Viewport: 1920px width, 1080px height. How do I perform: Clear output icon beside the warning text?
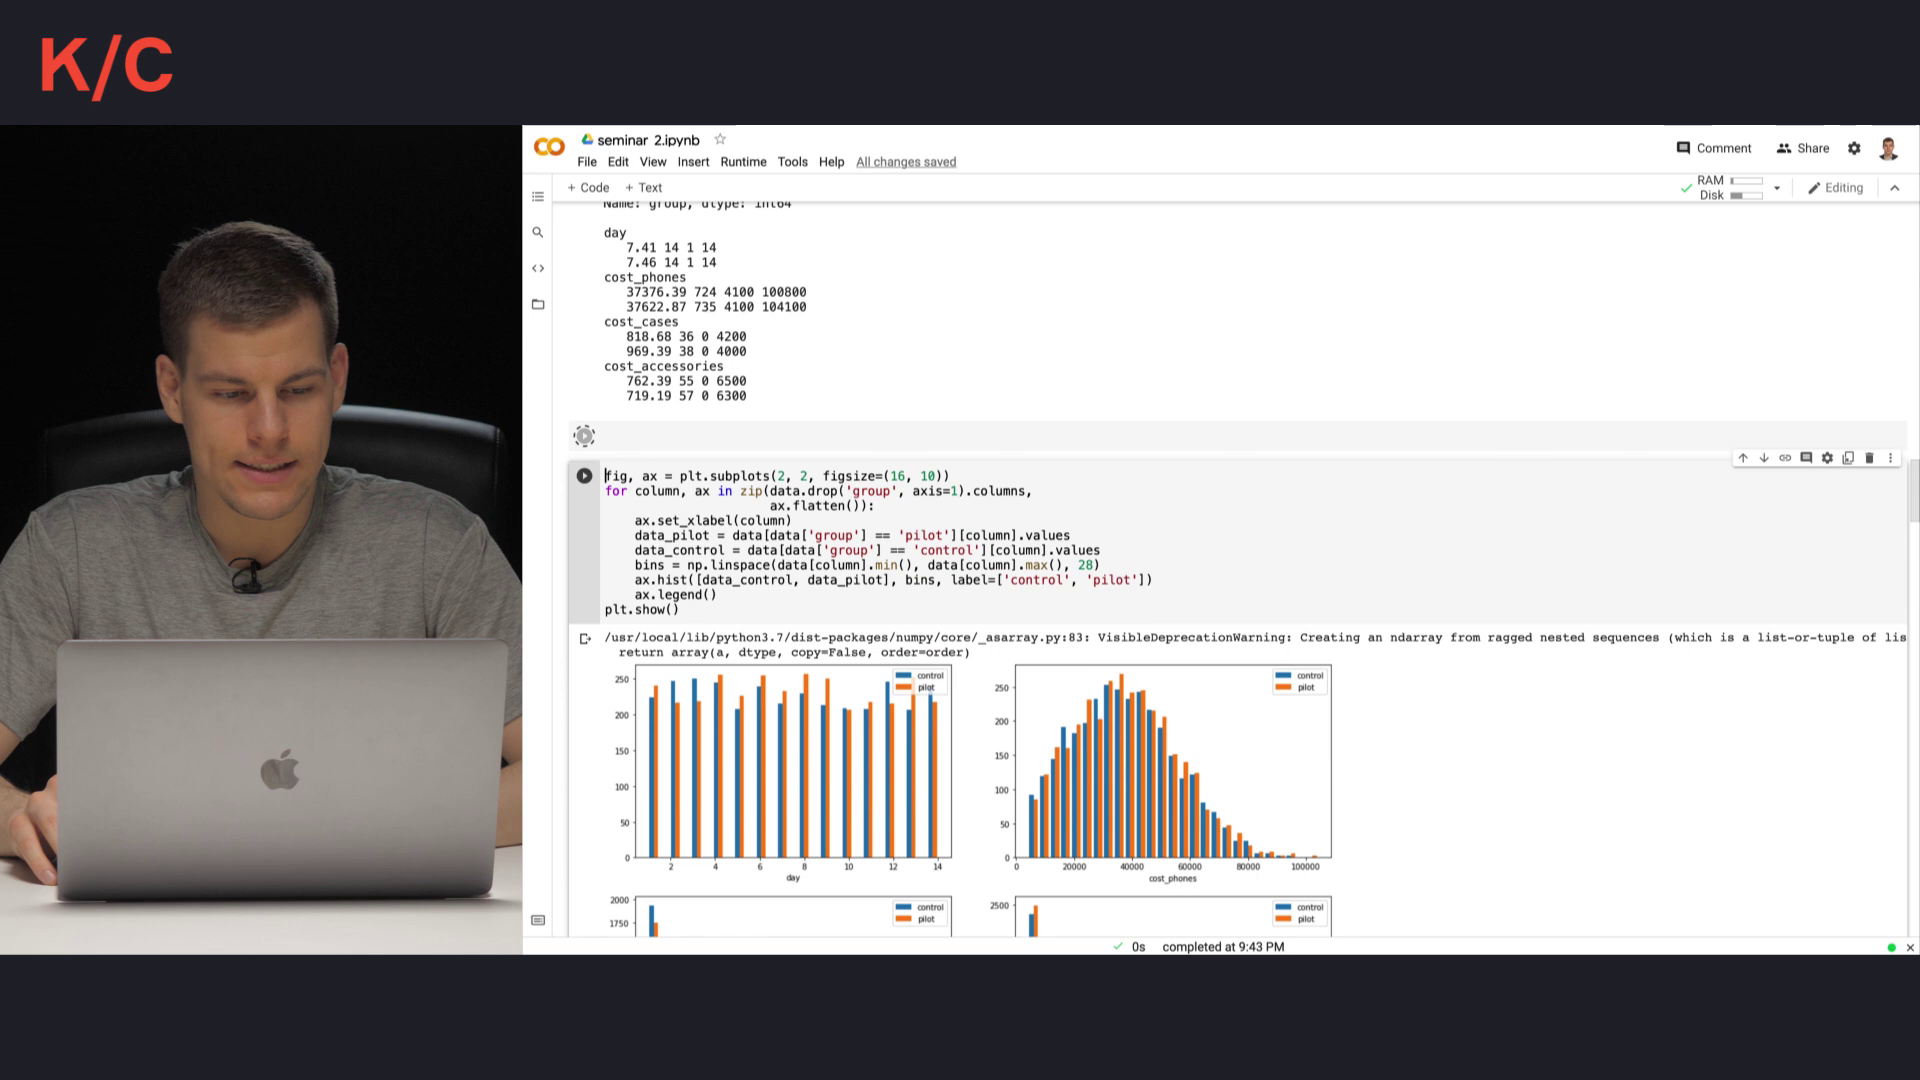(585, 638)
